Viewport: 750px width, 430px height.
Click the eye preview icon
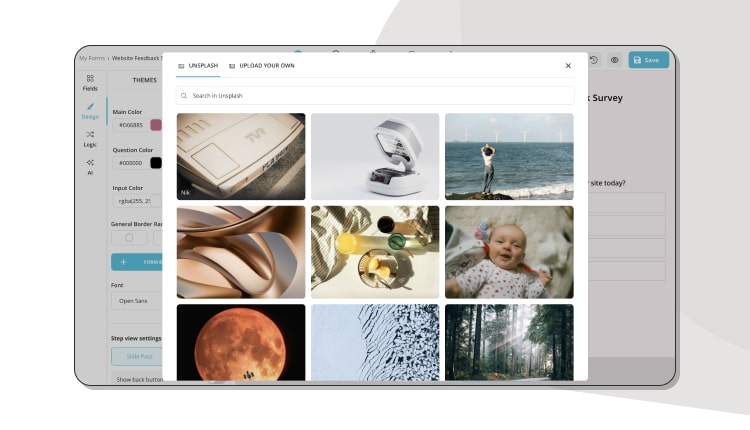(x=614, y=60)
